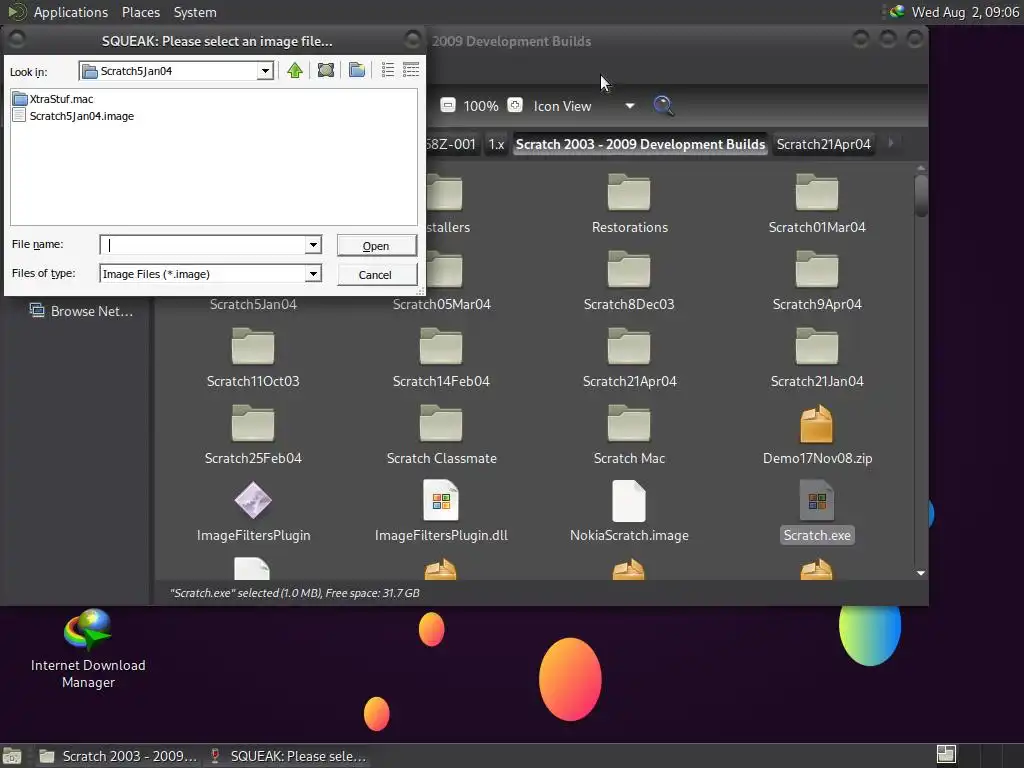Select Scratch 2003 - 2009 Development Builds breadcrumb
The width and height of the screenshot is (1024, 768).
640,144
